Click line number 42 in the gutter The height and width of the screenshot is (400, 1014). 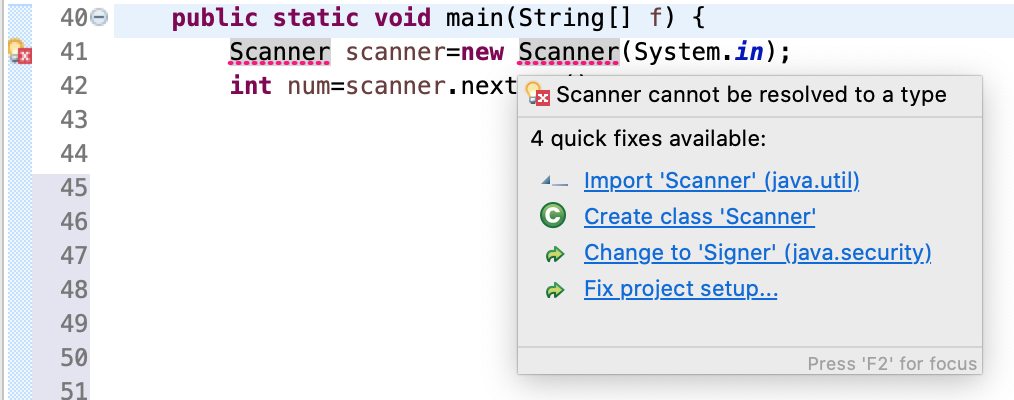click(73, 86)
